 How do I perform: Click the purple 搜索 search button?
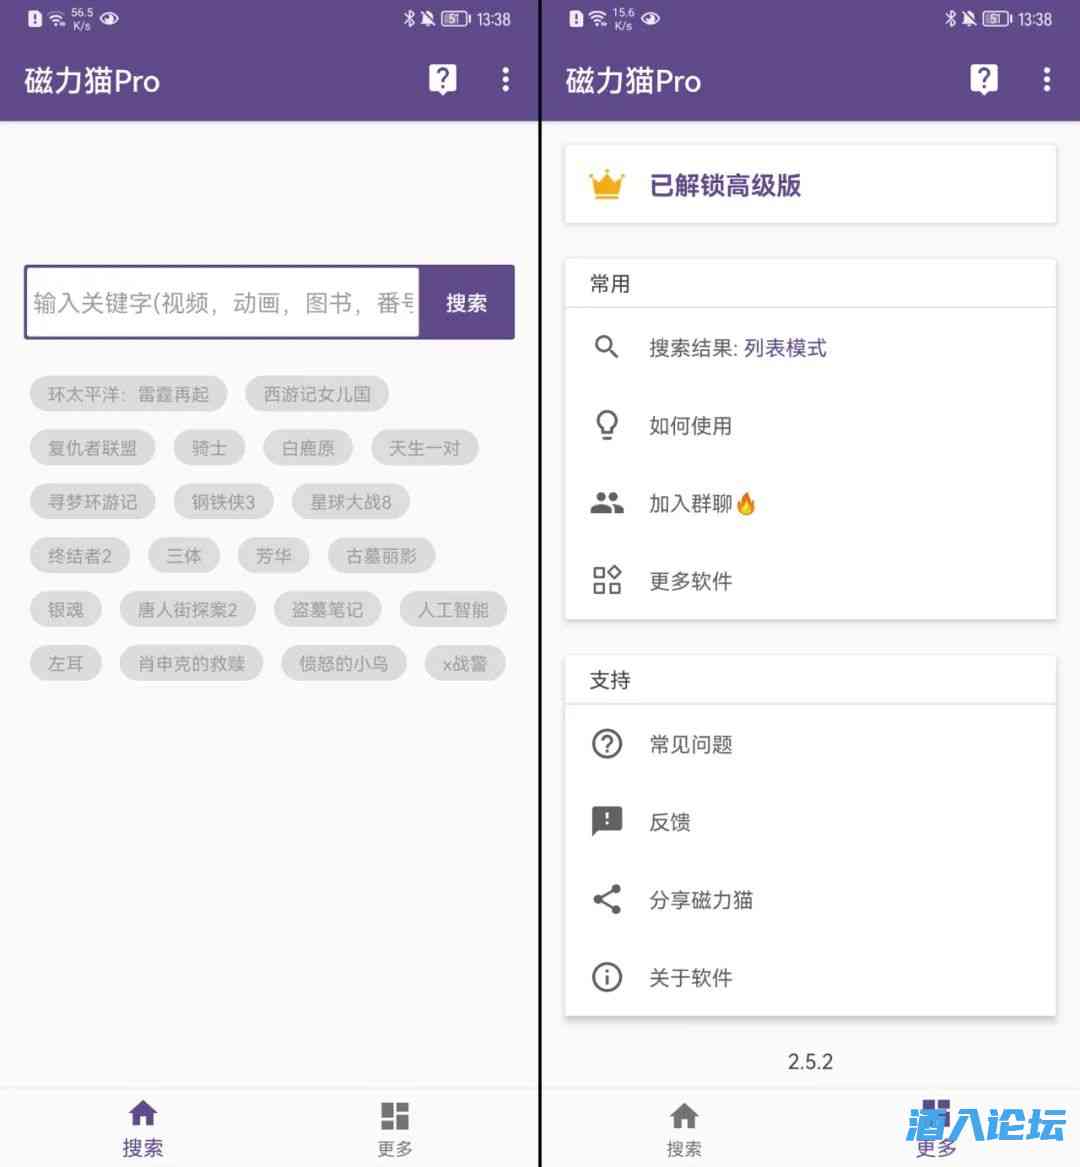tap(466, 303)
